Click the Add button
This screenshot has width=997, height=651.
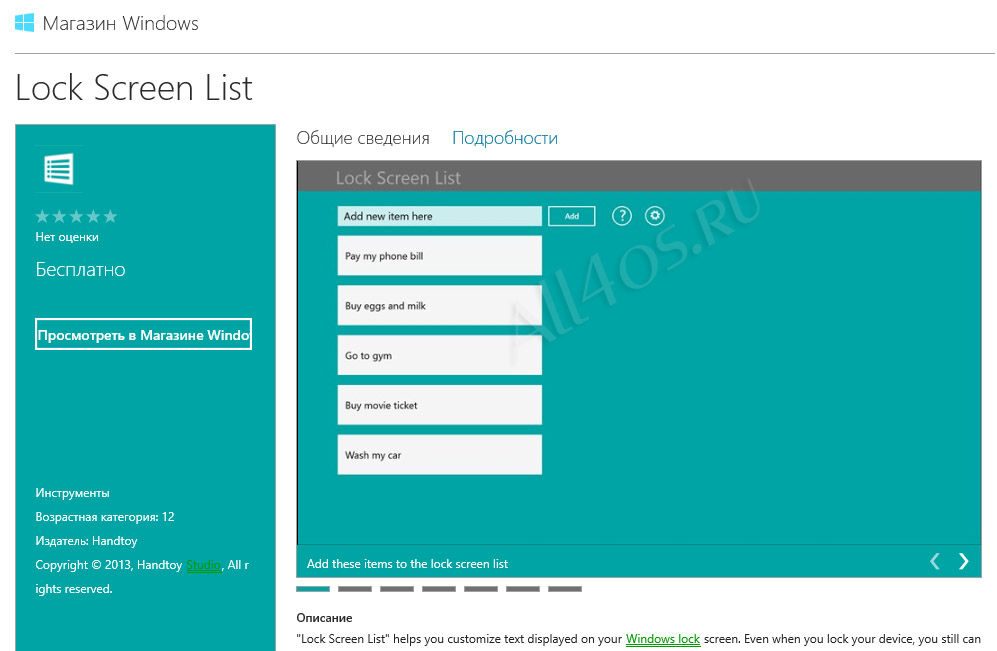click(x=572, y=216)
